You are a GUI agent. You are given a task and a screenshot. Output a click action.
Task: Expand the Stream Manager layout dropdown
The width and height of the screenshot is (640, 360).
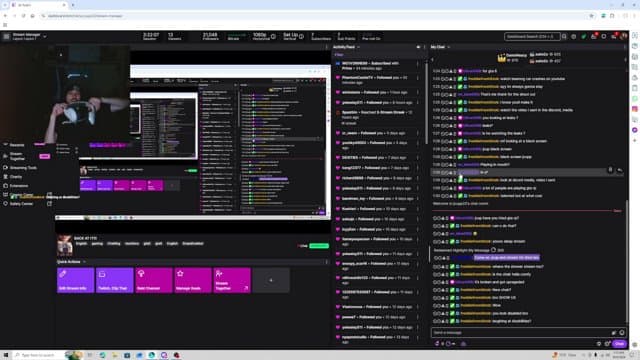tap(44, 37)
